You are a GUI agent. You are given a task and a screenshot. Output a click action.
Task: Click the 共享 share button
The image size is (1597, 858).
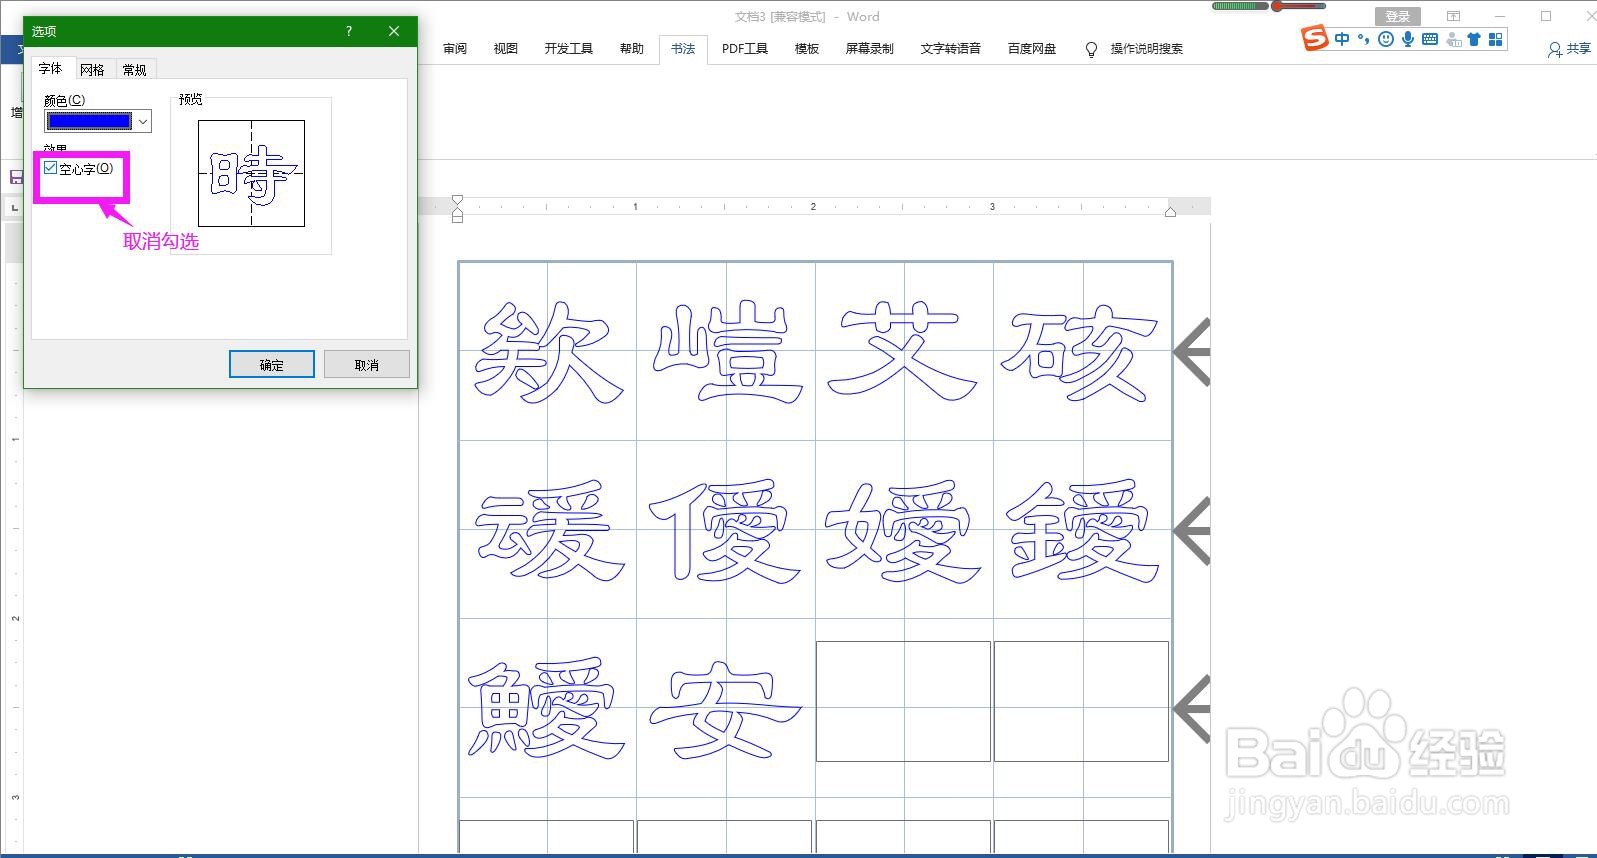[1570, 49]
